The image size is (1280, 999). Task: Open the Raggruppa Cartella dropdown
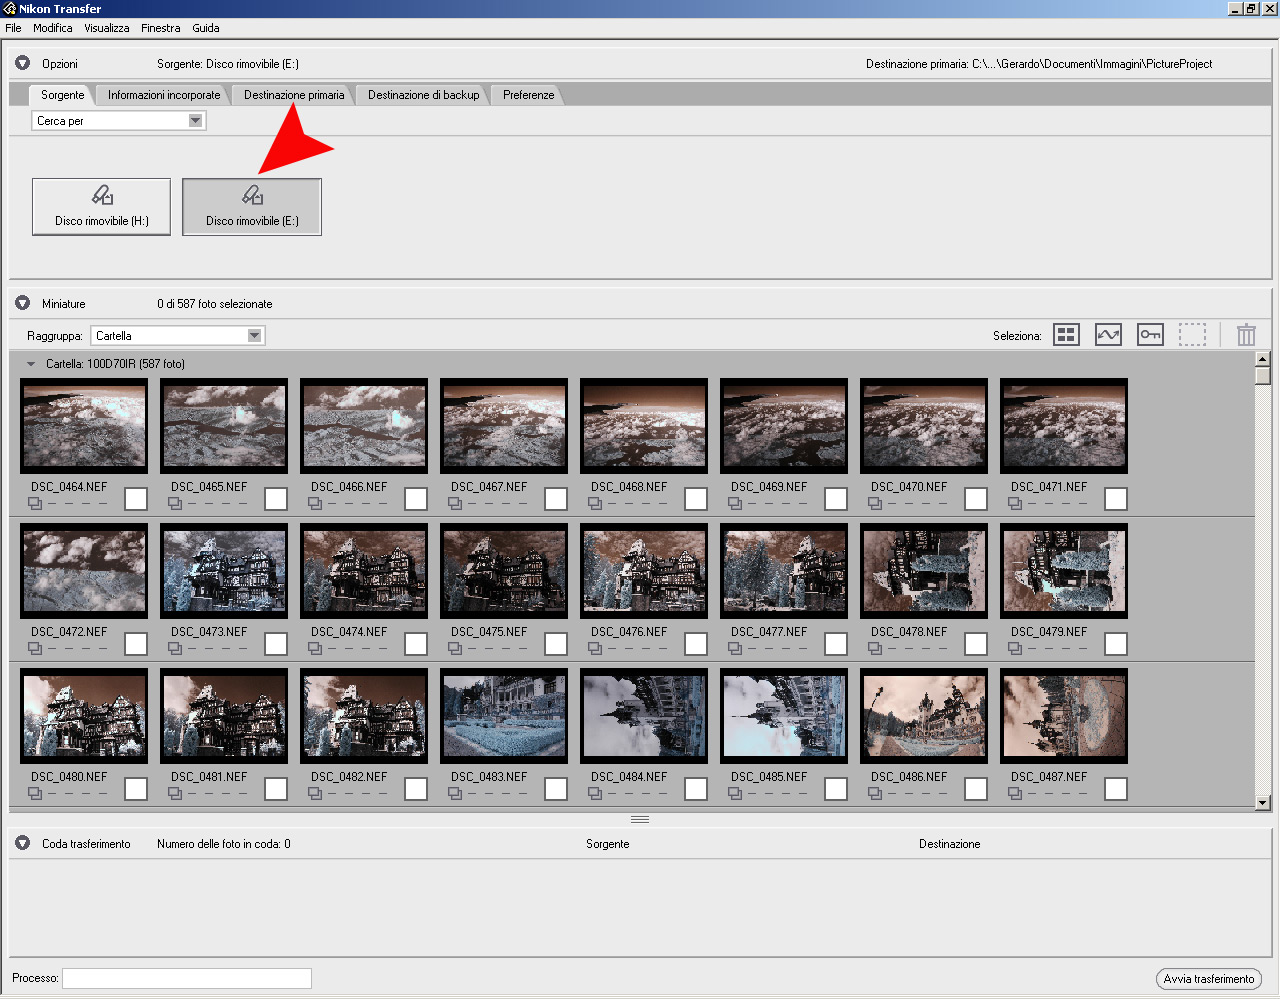tap(177, 336)
